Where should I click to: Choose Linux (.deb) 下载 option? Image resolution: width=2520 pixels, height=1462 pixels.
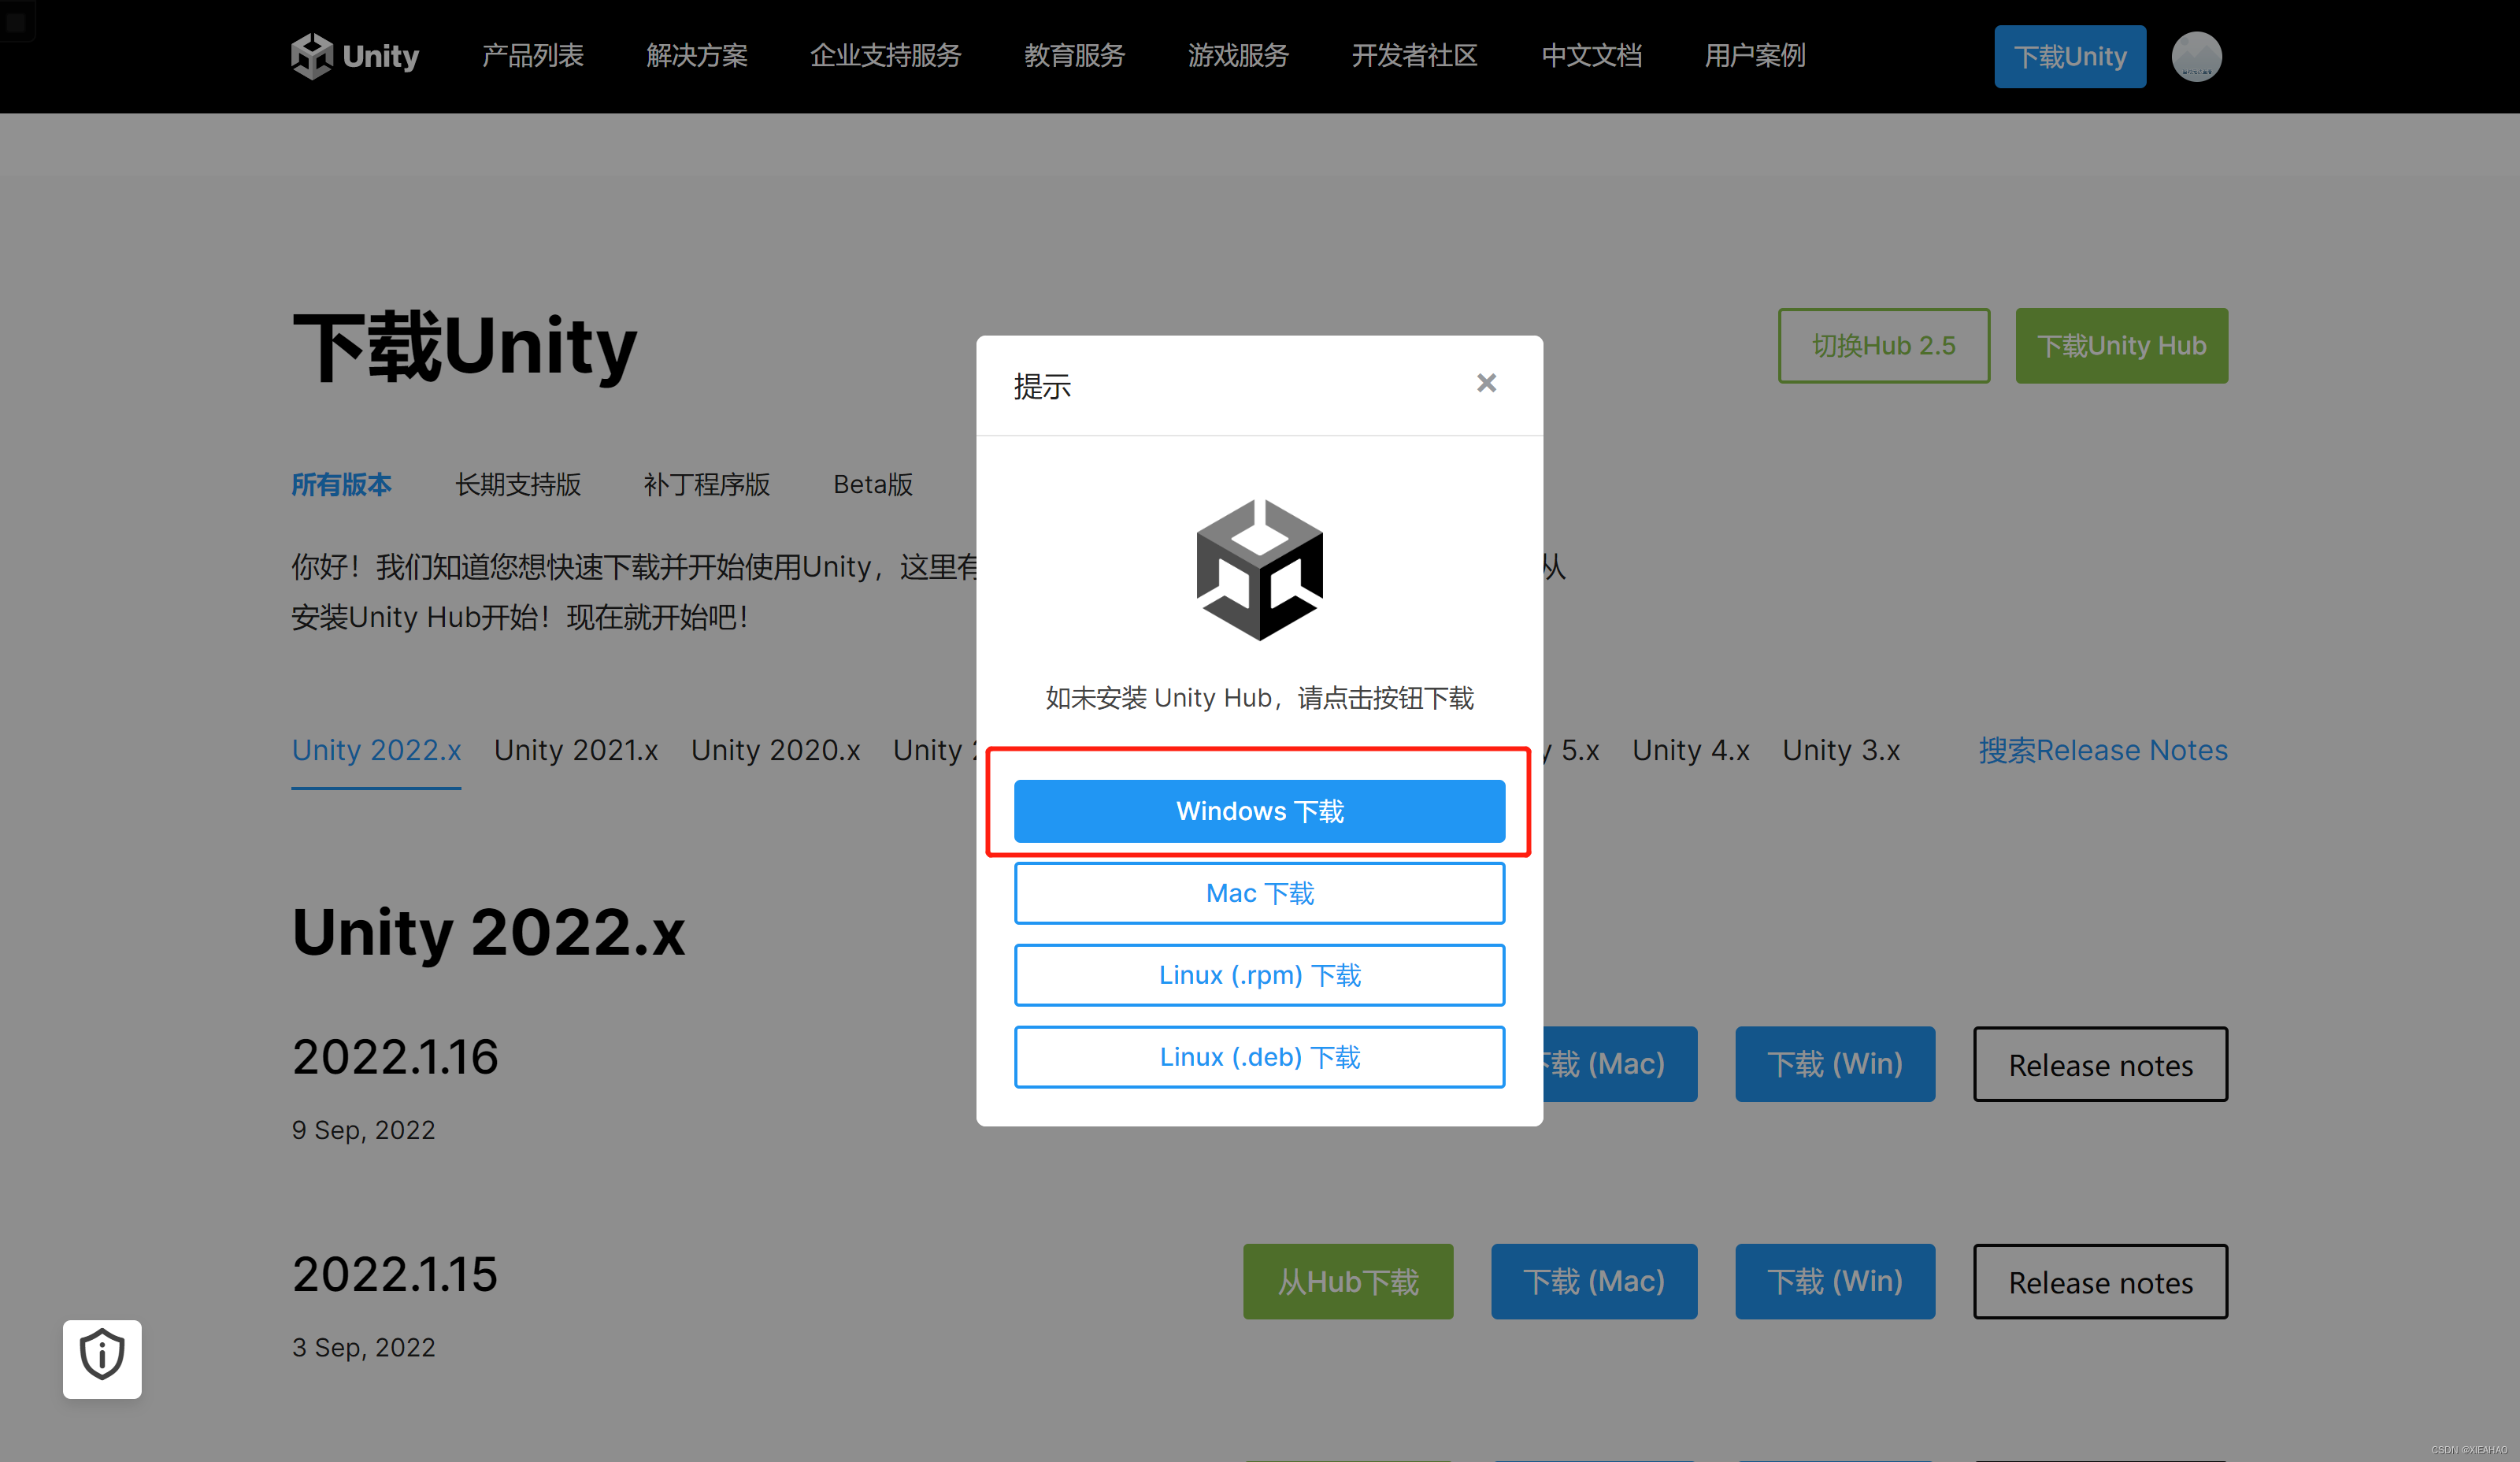tap(1259, 1057)
